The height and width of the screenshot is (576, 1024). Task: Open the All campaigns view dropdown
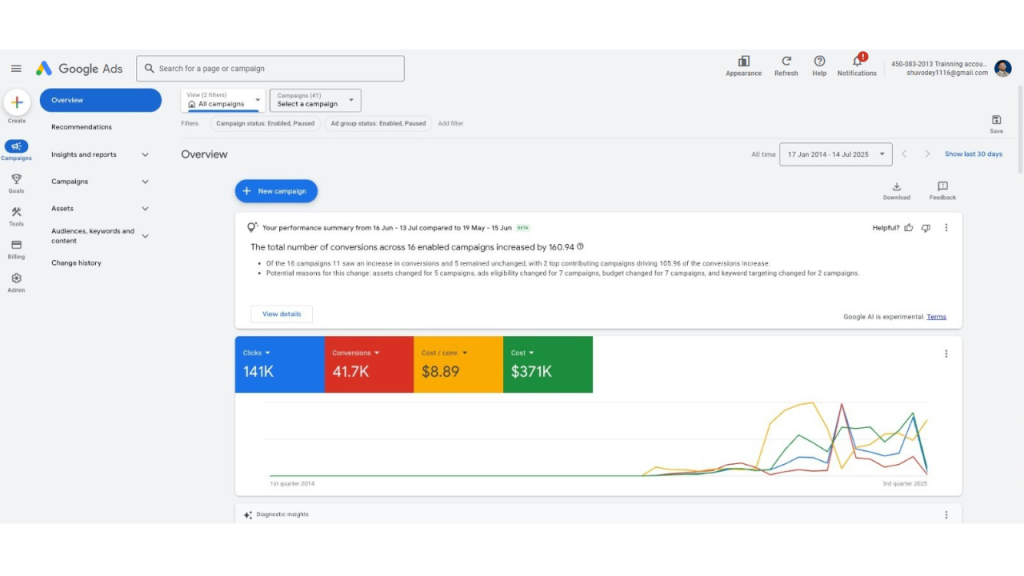pyautogui.click(x=223, y=100)
